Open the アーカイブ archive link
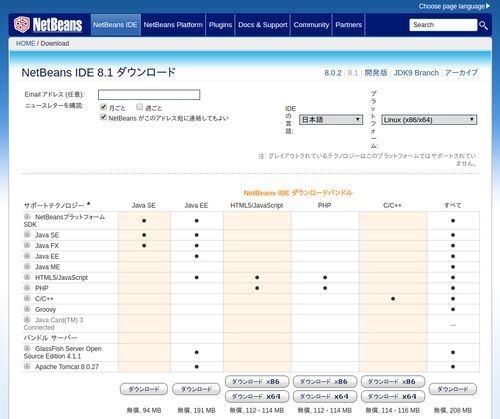 (461, 73)
